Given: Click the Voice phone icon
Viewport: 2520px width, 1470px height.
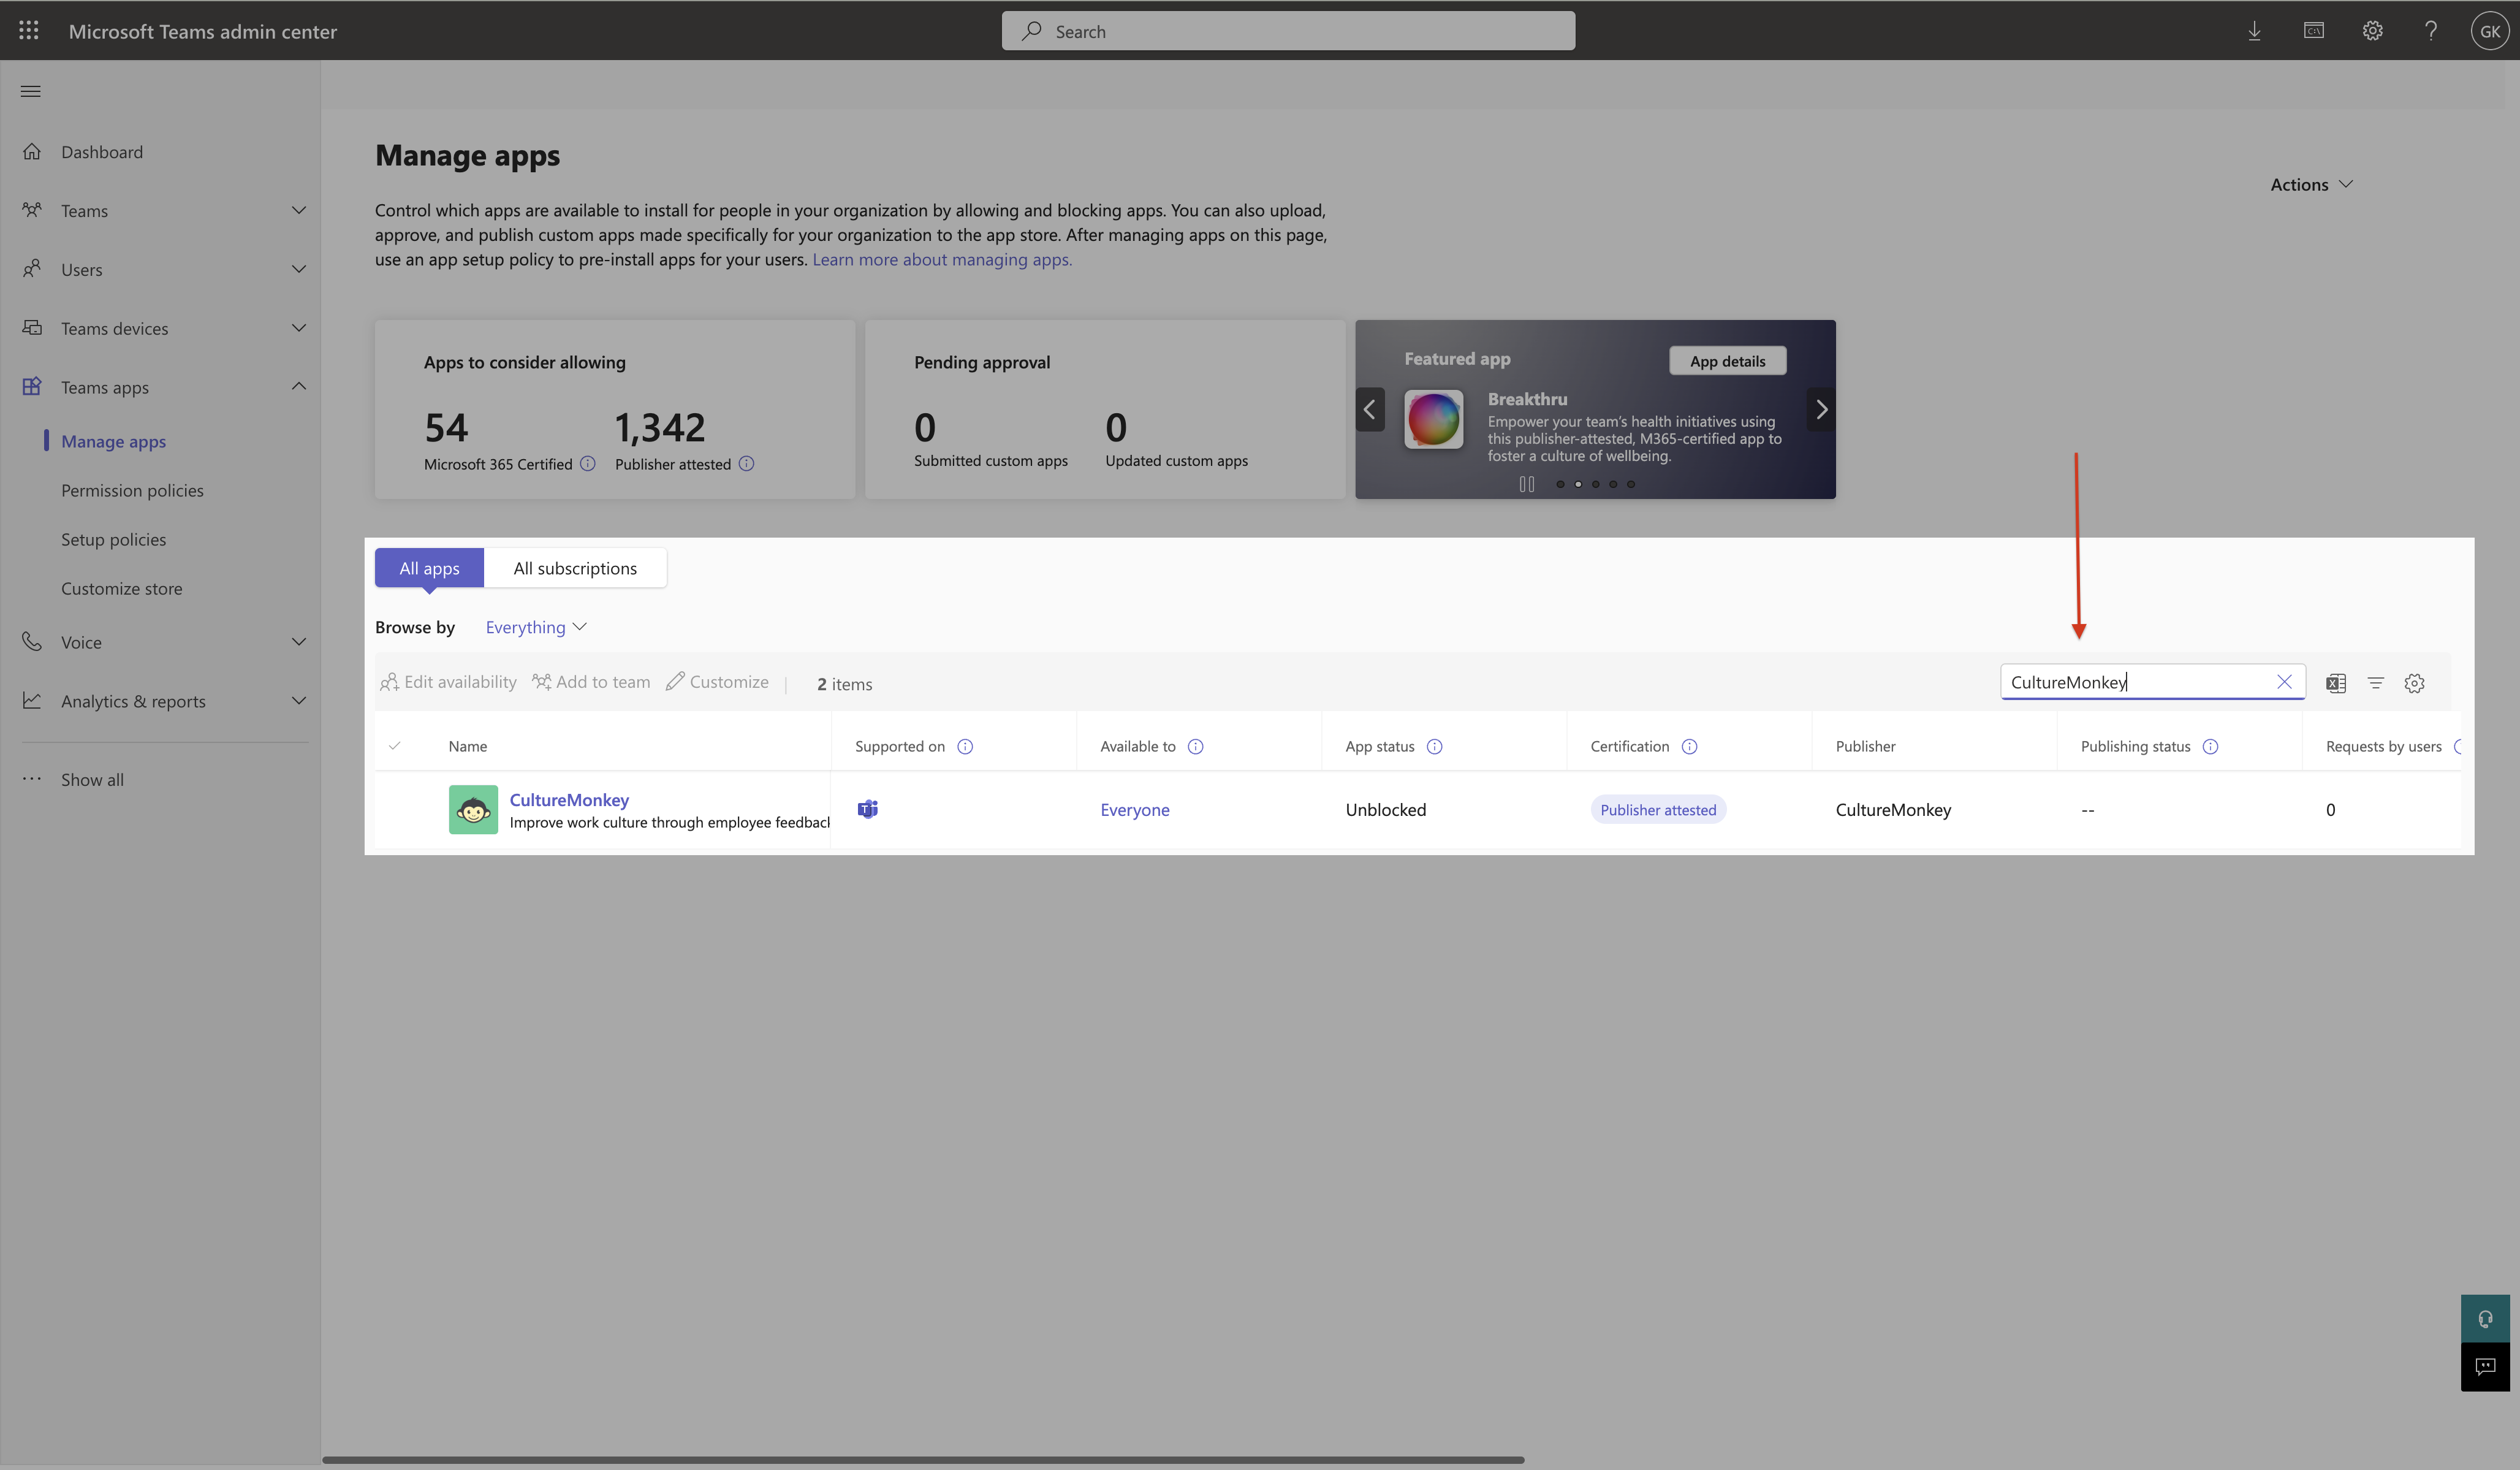Looking at the screenshot, I should (32, 642).
